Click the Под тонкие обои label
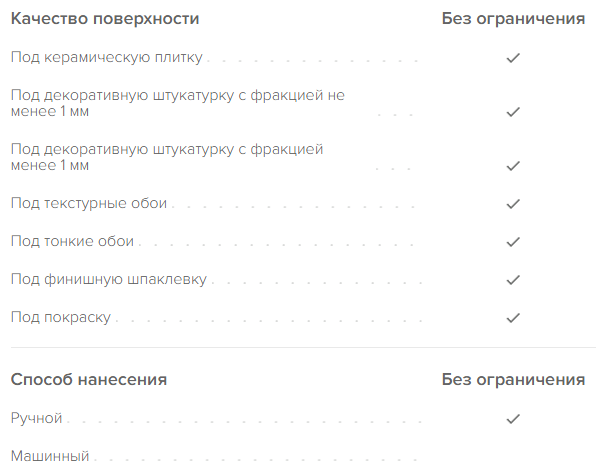Screen dimensions: 612x473 pos(73,241)
